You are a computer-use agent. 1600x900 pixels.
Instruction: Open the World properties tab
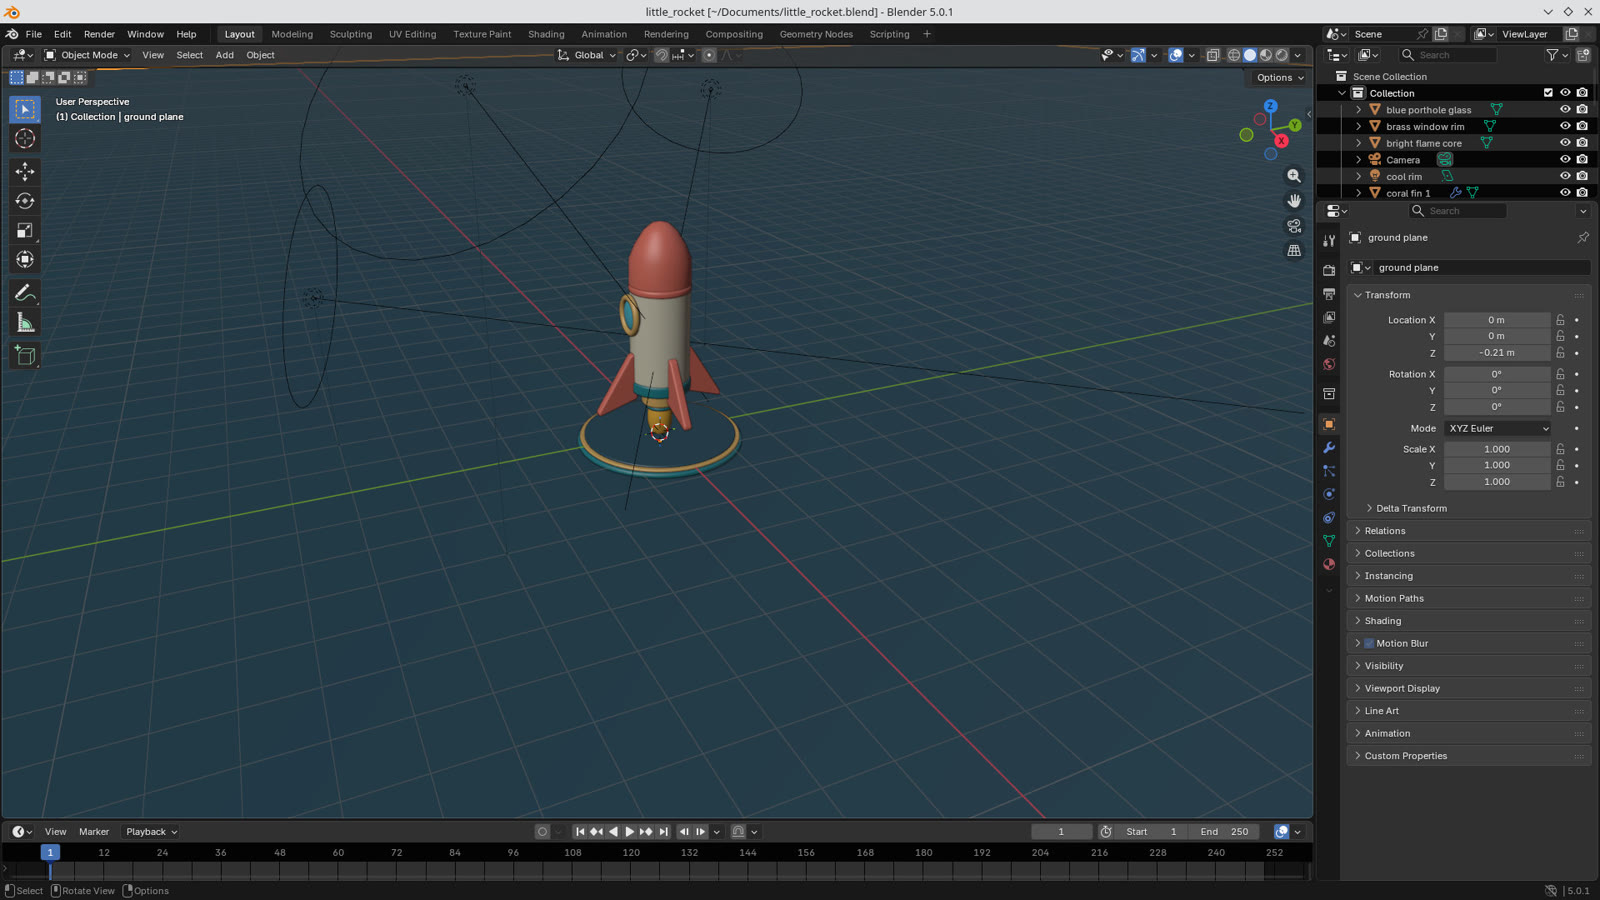point(1329,364)
